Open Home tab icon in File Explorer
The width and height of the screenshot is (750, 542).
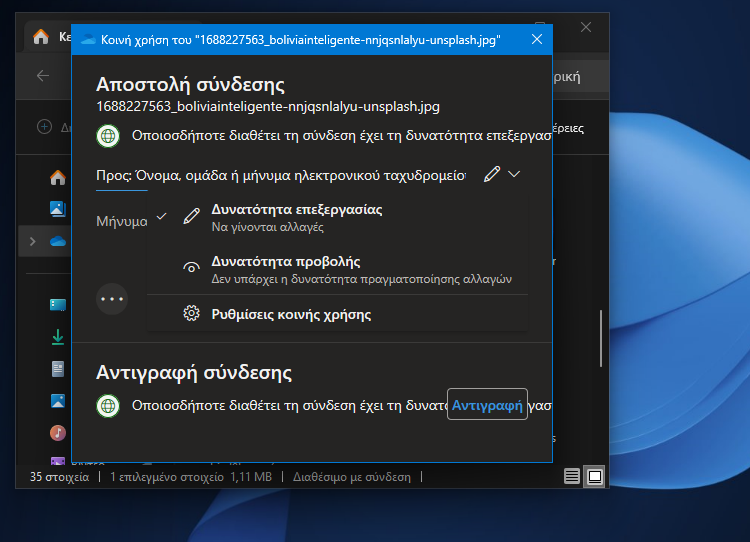(x=41, y=36)
